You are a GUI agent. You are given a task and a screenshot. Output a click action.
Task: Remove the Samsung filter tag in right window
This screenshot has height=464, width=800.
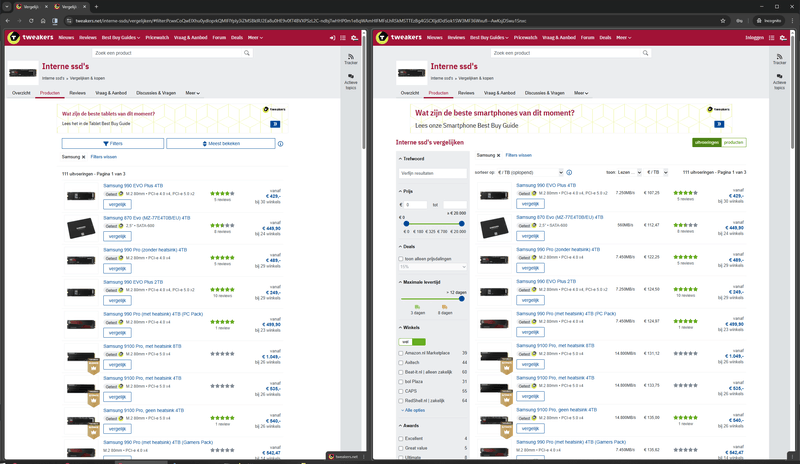pos(498,155)
